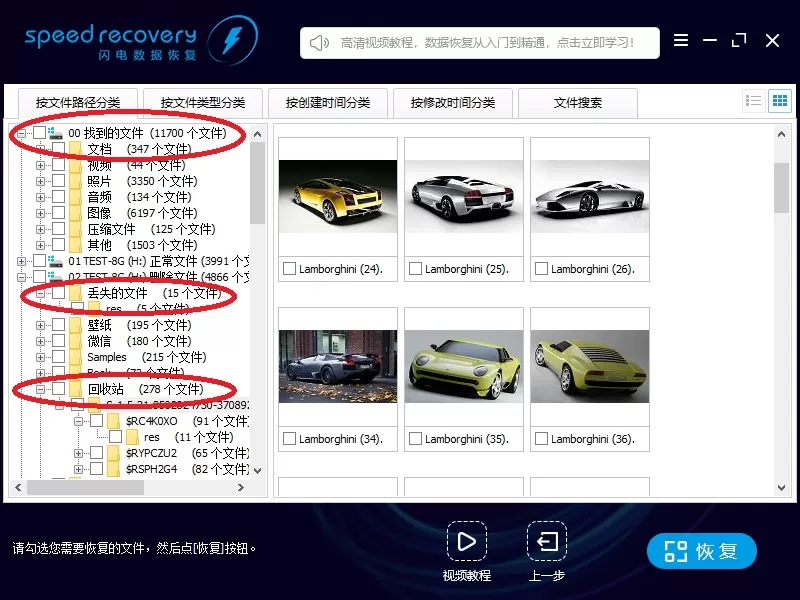Expand 01 TEST-8G 正常文件 node
800x600 pixels.
click(21, 261)
